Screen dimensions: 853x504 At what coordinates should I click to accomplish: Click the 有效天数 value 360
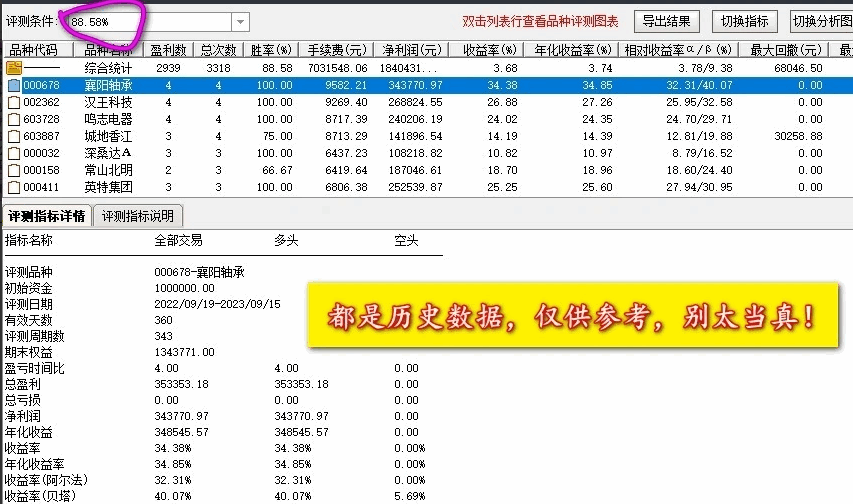coord(163,320)
